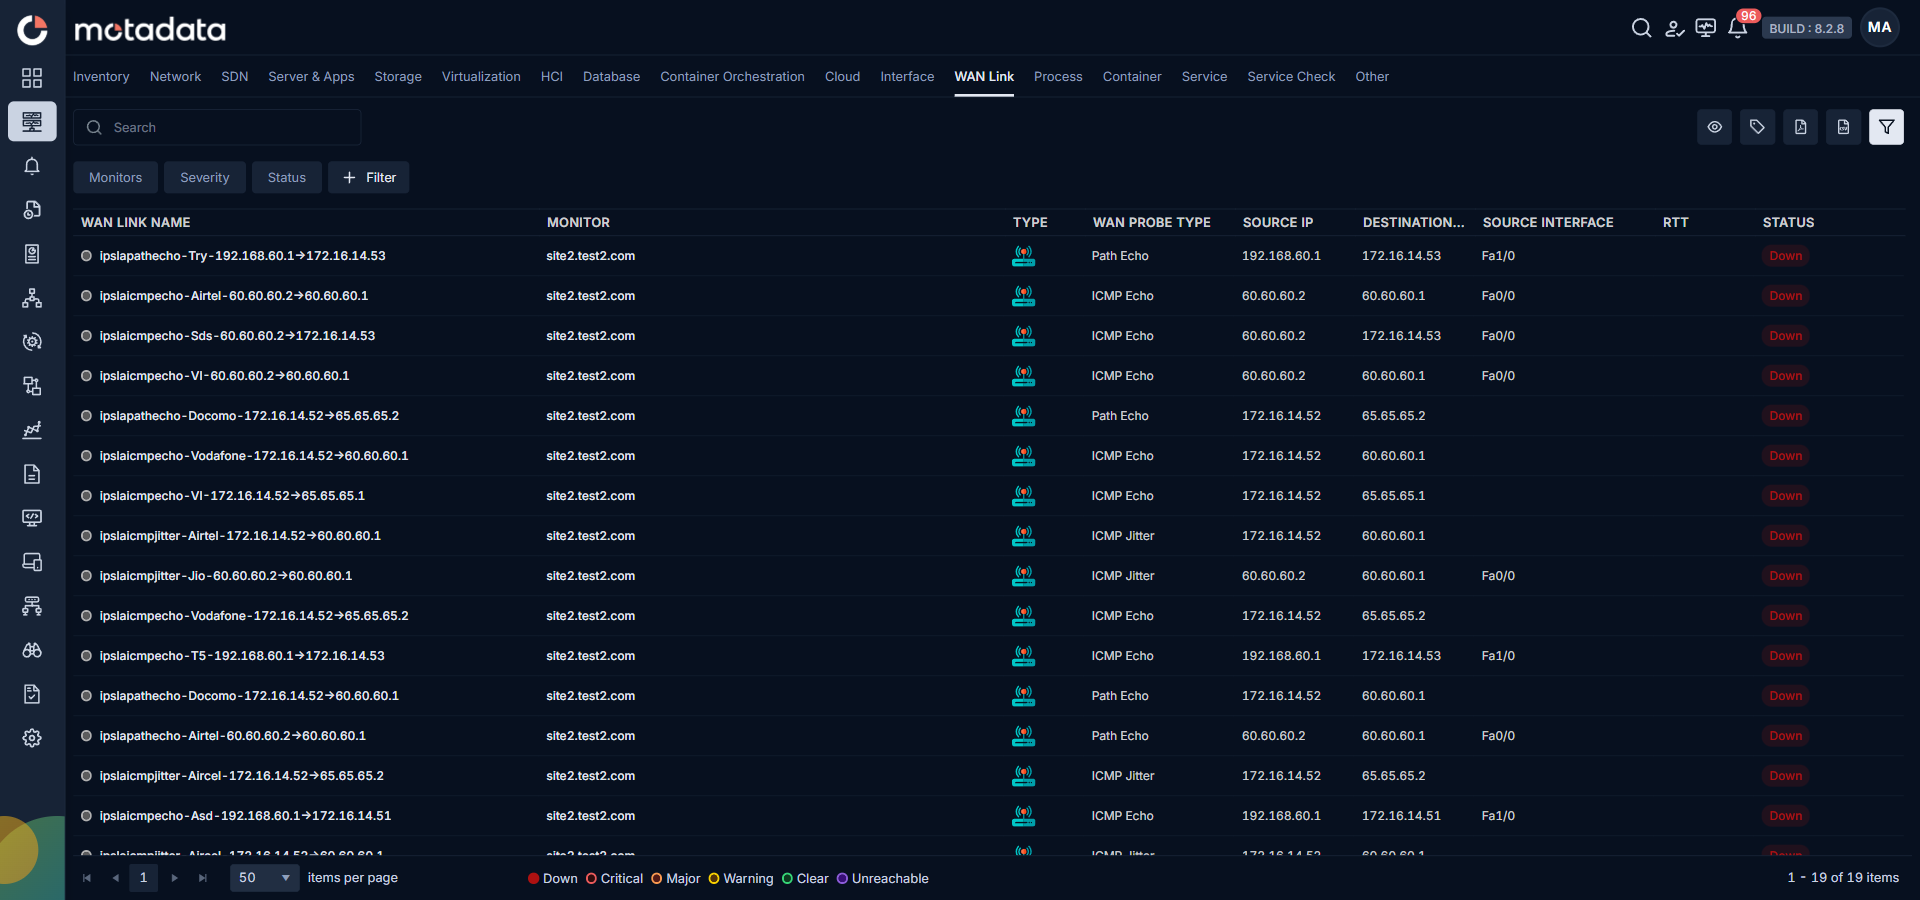The image size is (1920, 900).
Task: Toggle the Down severity legend filter
Action: [553, 879]
